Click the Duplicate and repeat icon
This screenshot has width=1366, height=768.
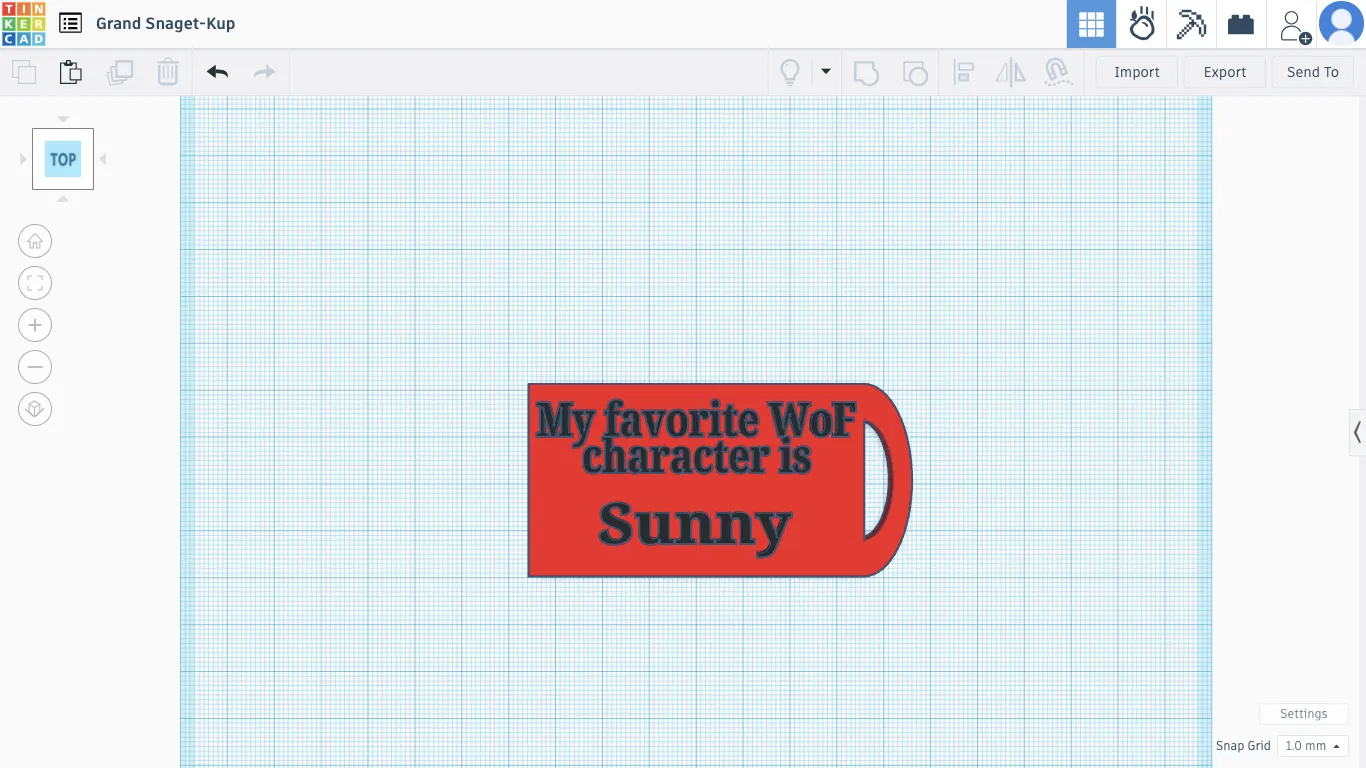(120, 72)
